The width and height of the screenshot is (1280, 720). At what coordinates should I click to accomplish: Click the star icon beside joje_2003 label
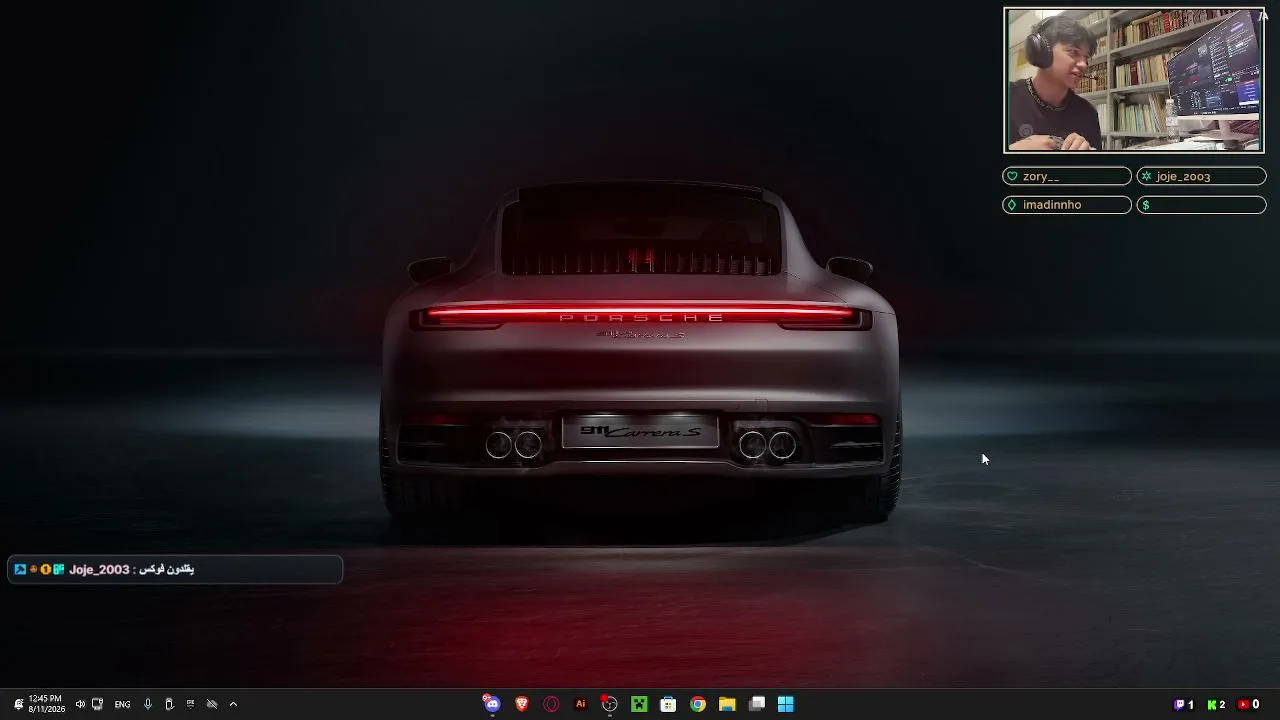pyautogui.click(x=1146, y=176)
